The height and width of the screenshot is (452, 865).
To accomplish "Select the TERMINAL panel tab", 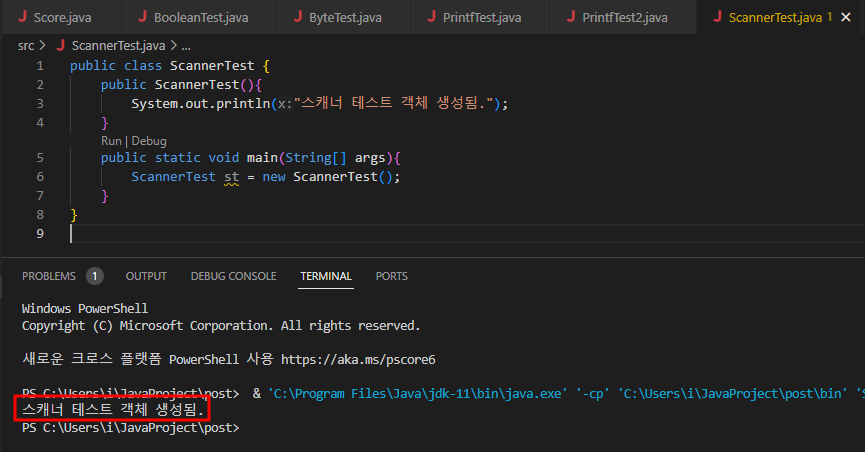I will (x=326, y=276).
